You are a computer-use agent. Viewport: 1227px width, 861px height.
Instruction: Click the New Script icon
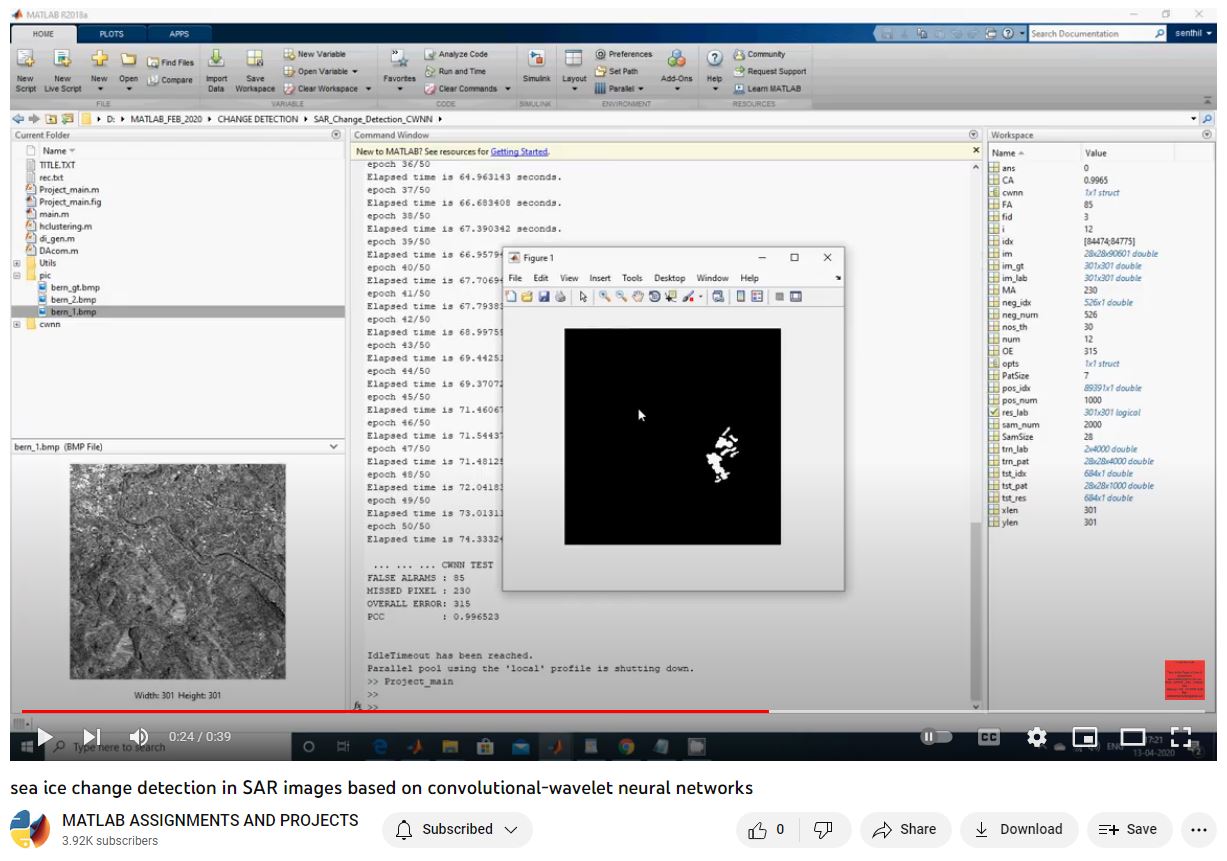[25, 60]
